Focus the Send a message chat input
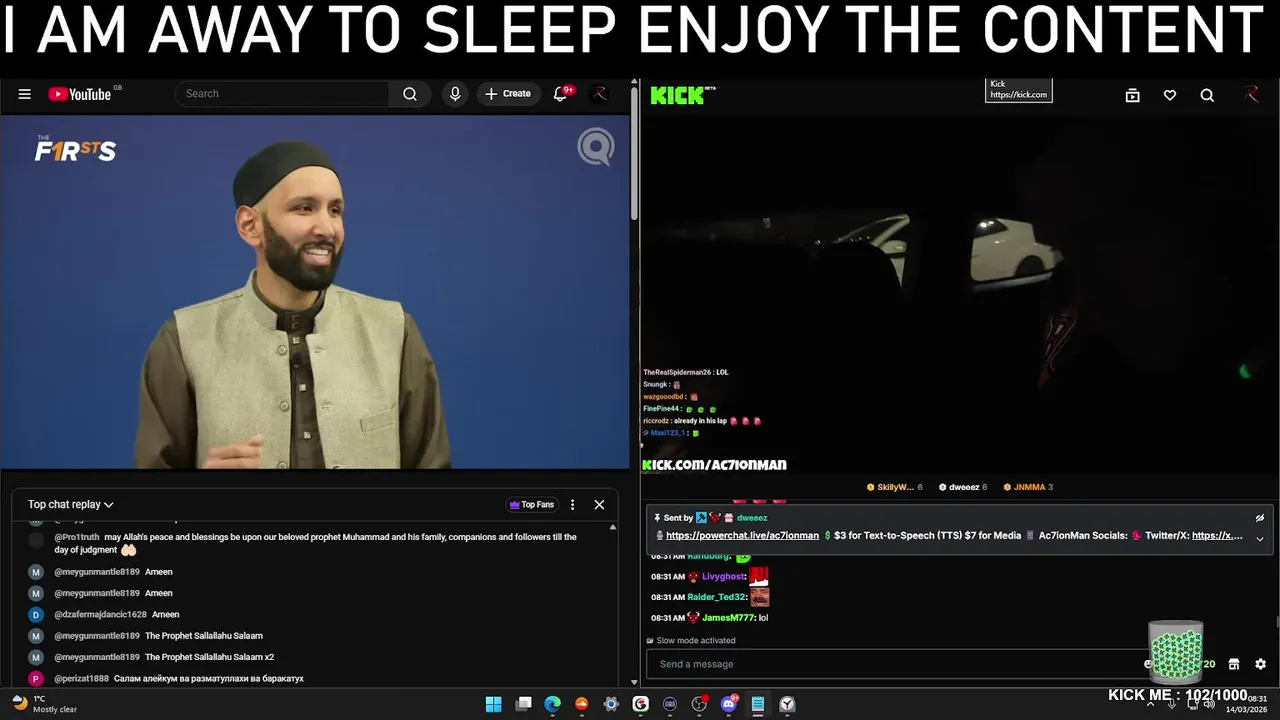Viewport: 1280px width, 720px height. (x=895, y=664)
